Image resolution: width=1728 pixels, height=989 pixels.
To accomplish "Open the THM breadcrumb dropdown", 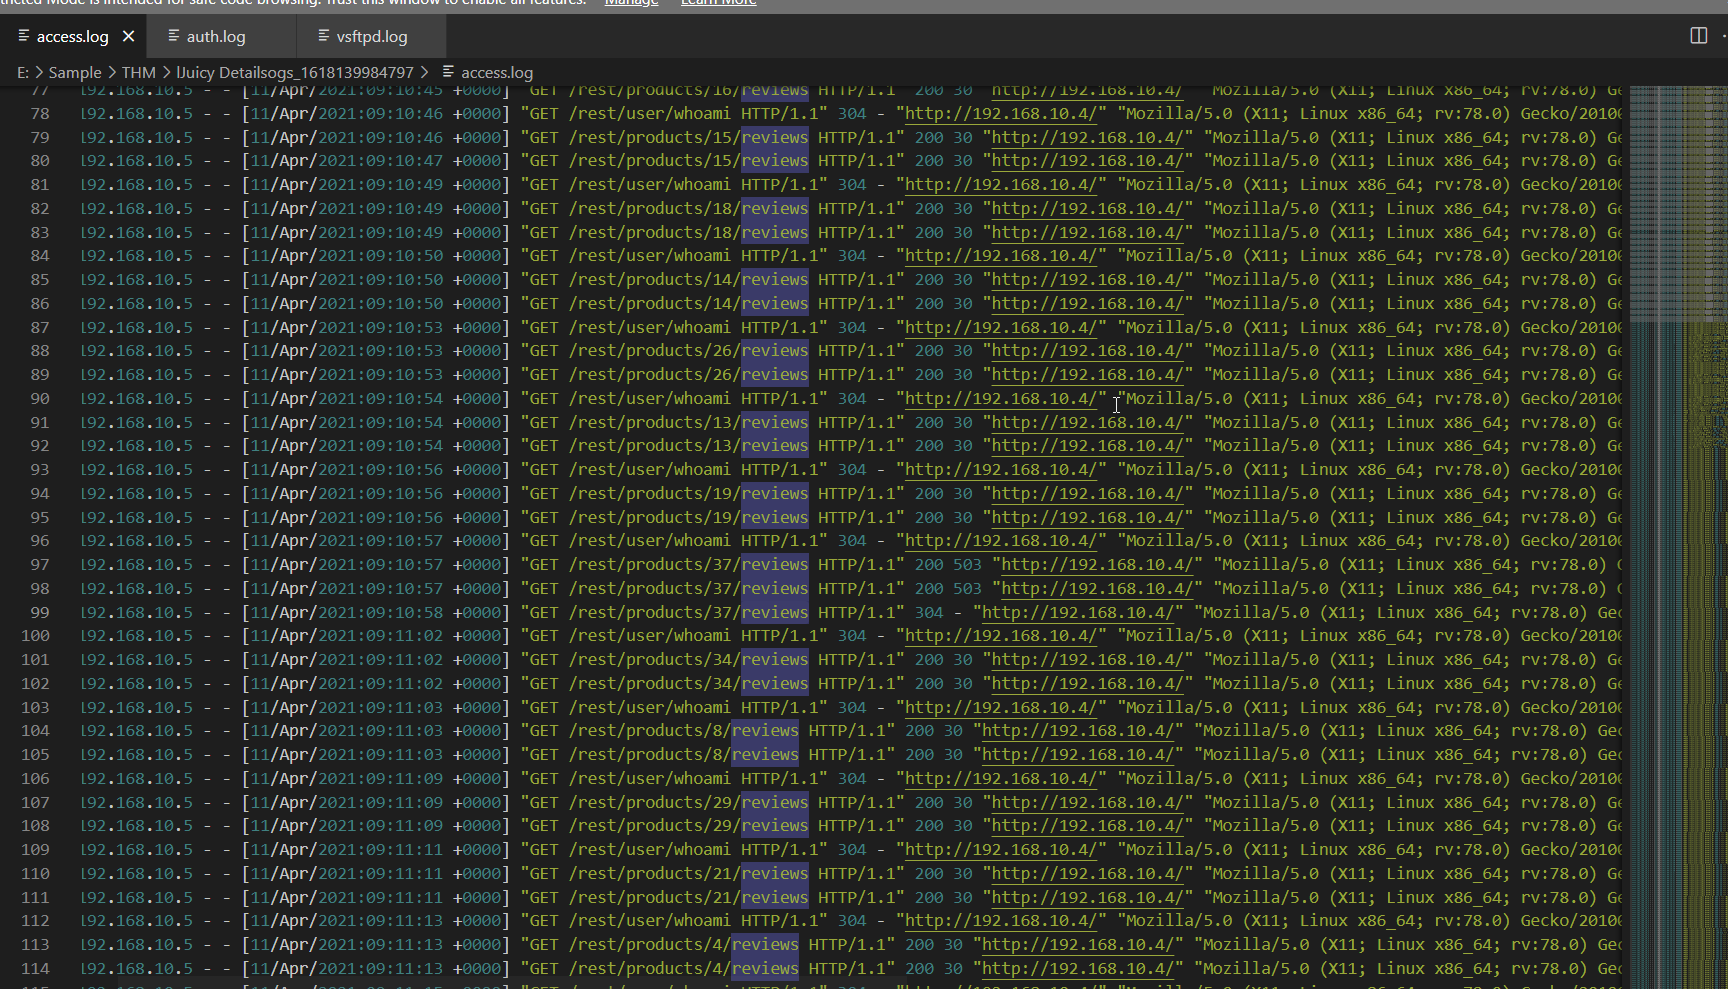I will pos(138,73).
